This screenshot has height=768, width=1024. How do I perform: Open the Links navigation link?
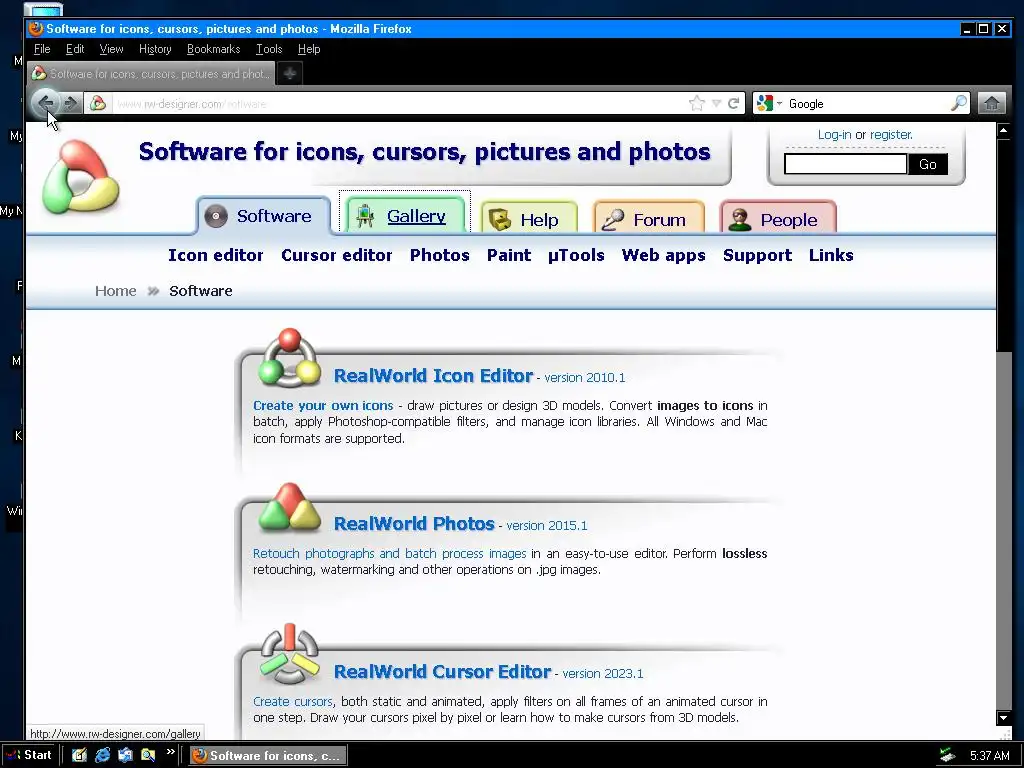click(831, 255)
